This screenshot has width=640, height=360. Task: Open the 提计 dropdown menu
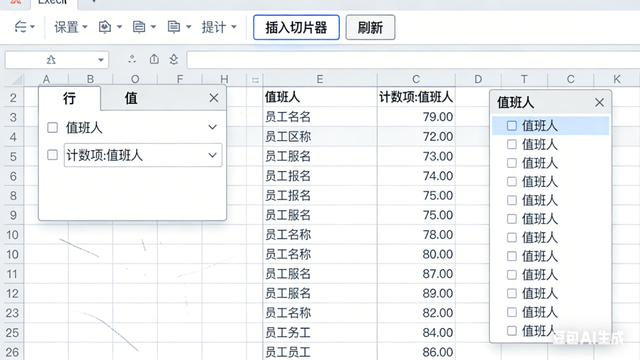[219, 27]
